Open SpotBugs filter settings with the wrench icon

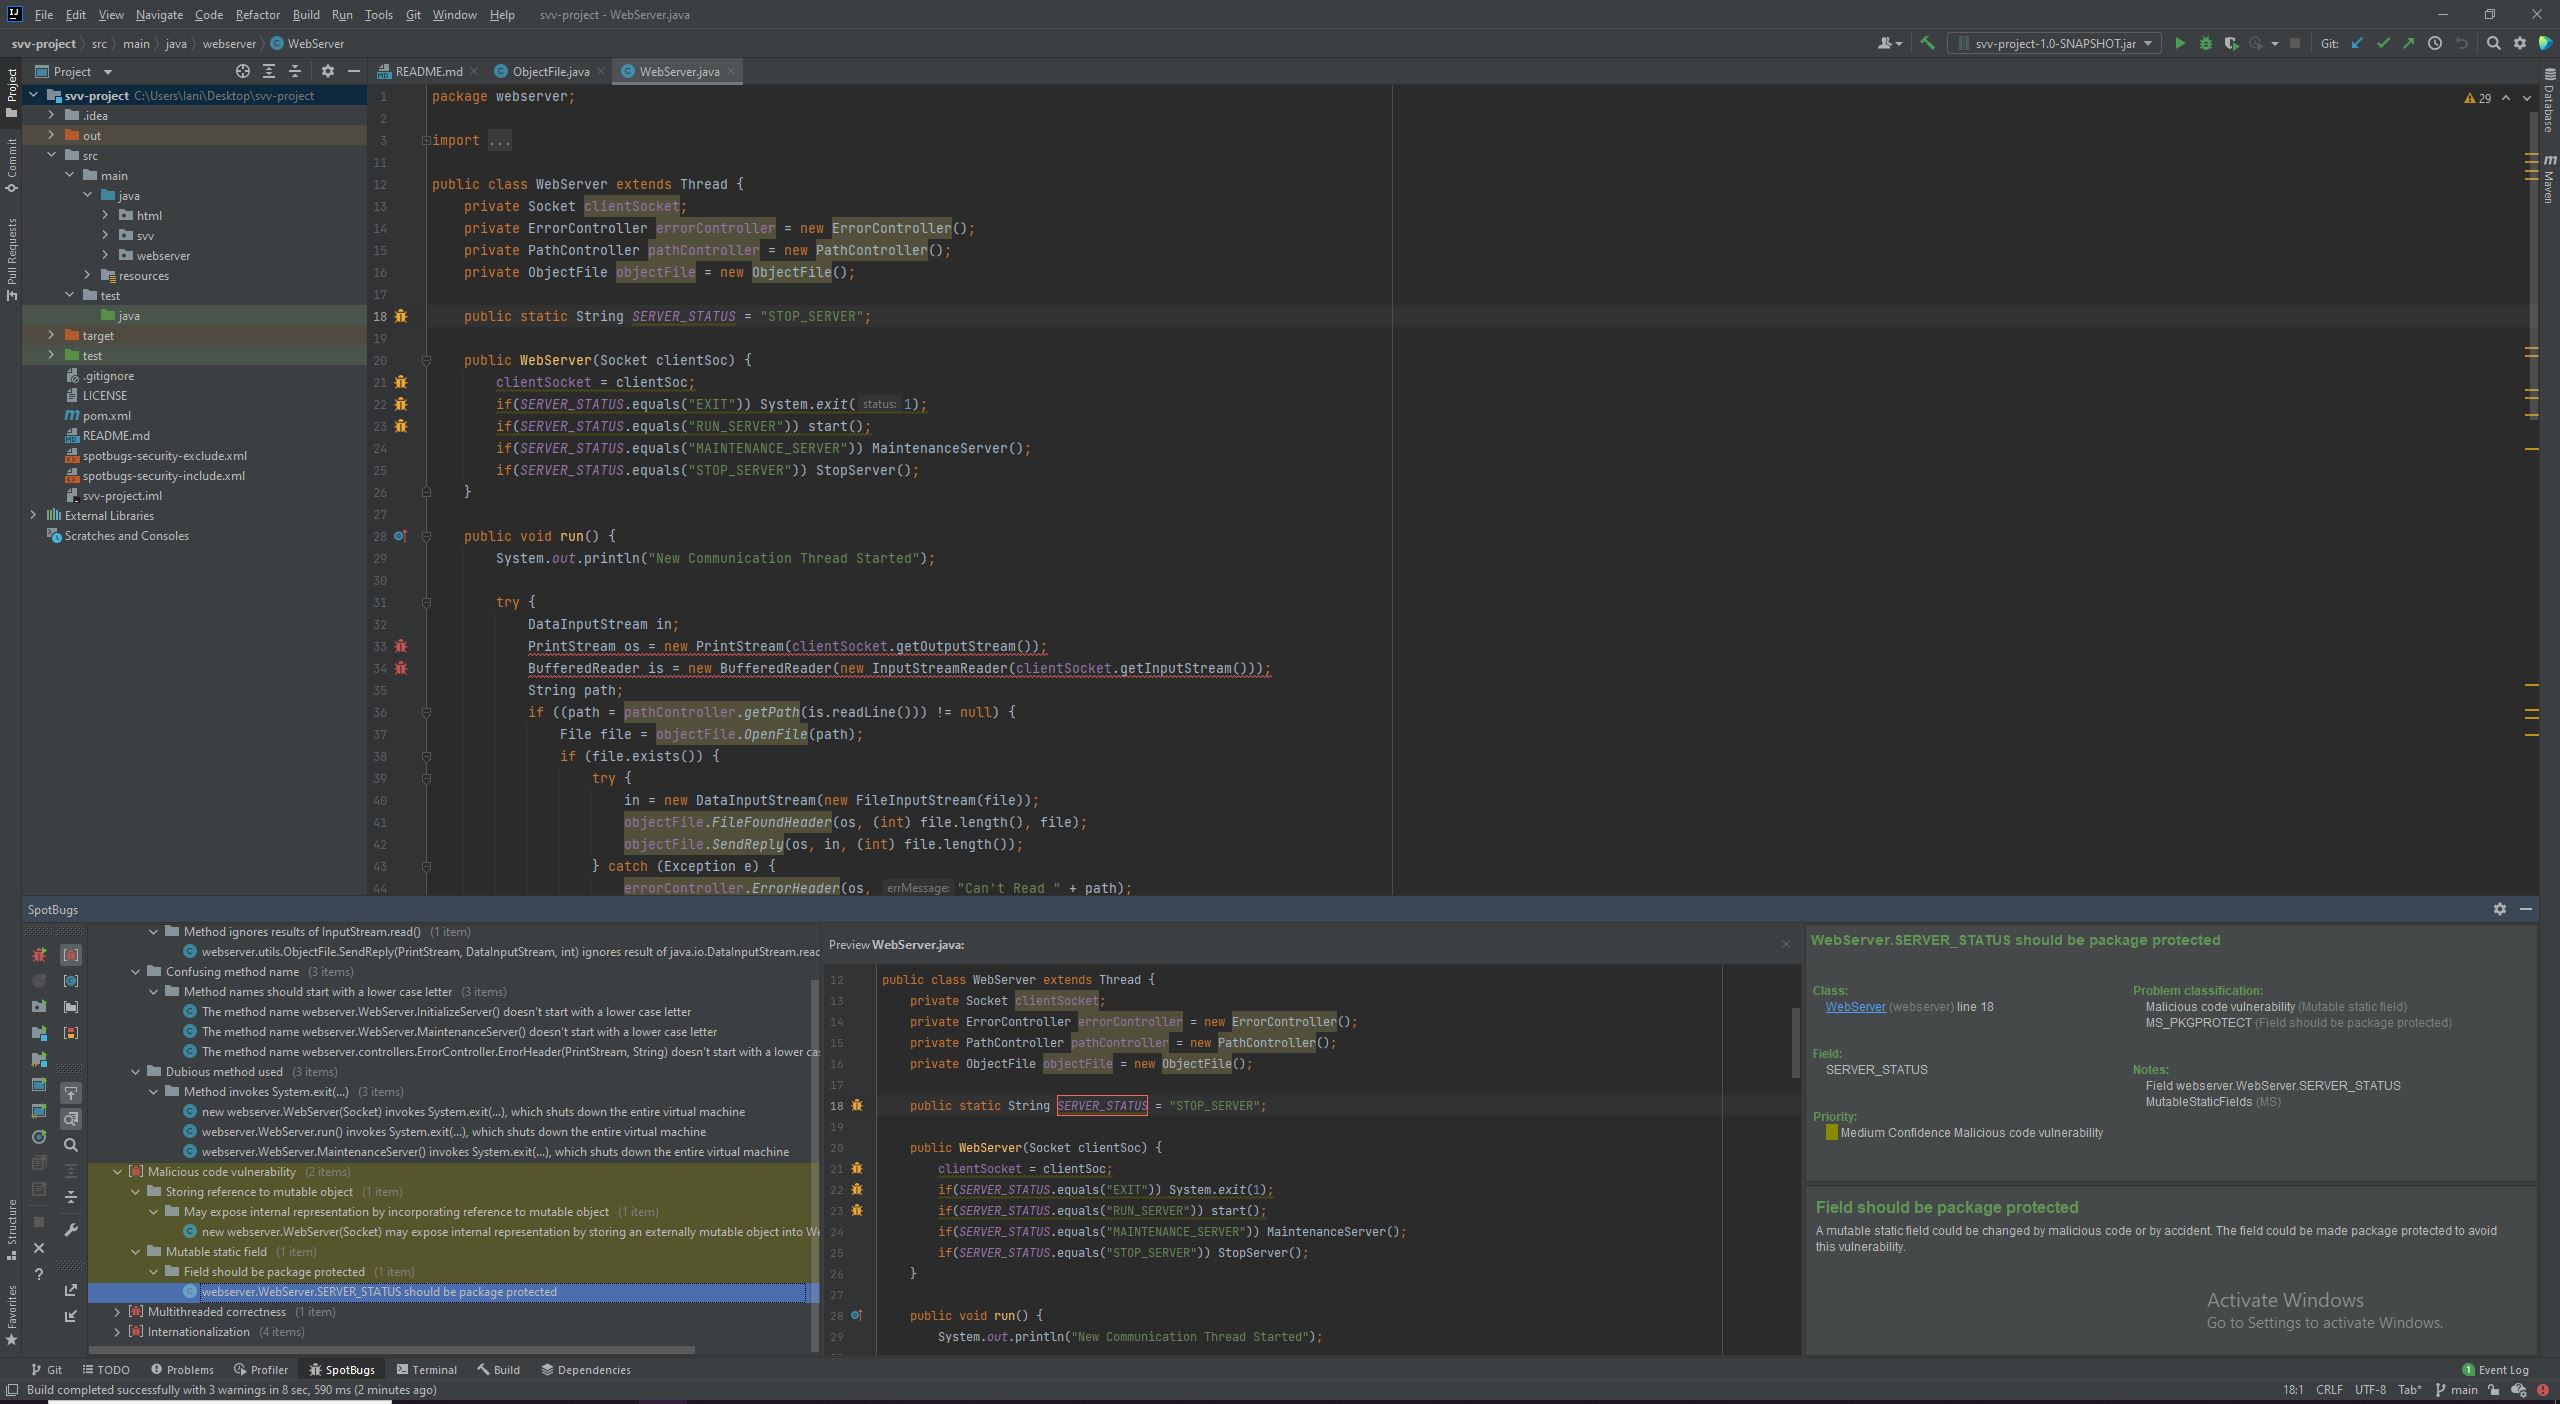(x=71, y=1232)
